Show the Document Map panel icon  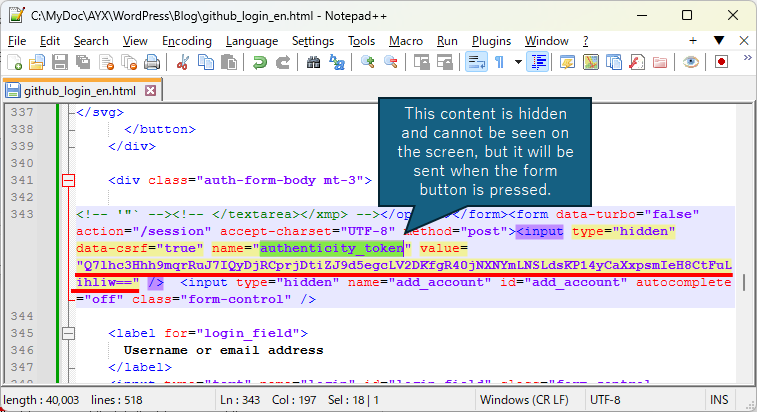[590, 62]
